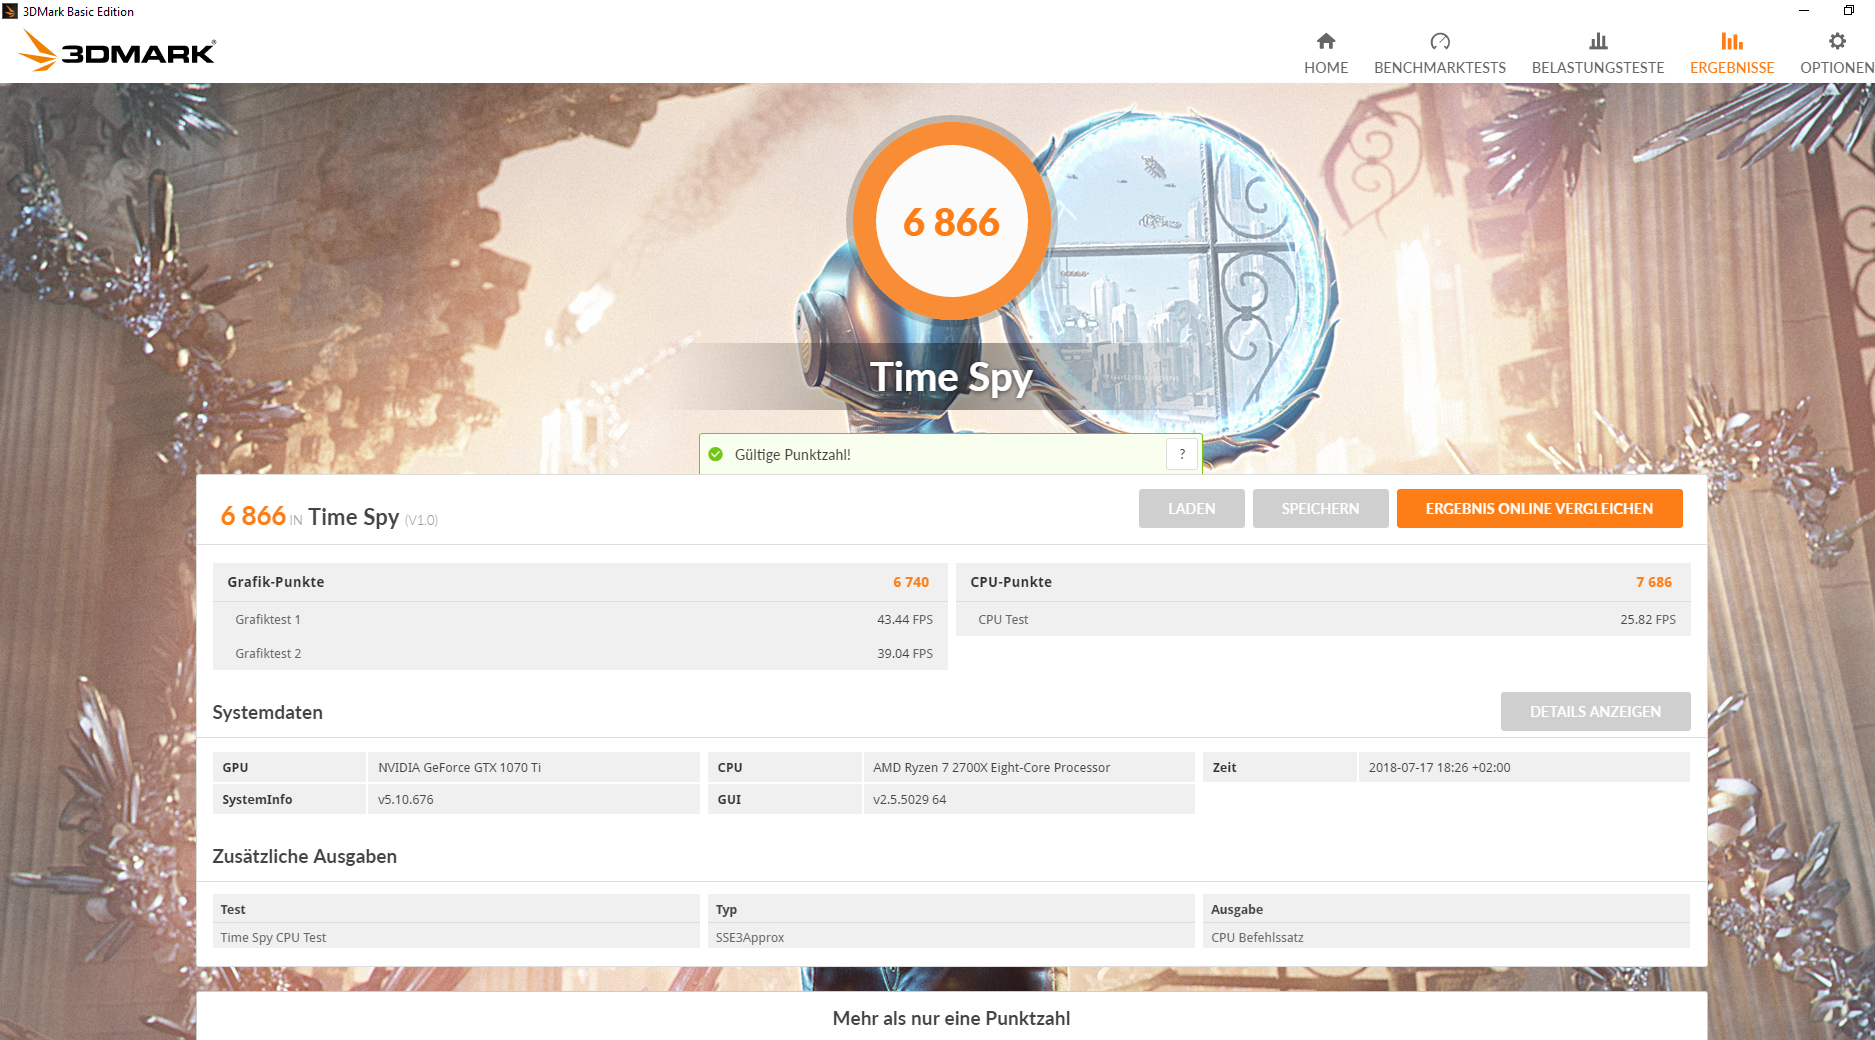Select the Grafiktest 1 row label
Screen dimensions: 1875x1040
tap(268, 620)
